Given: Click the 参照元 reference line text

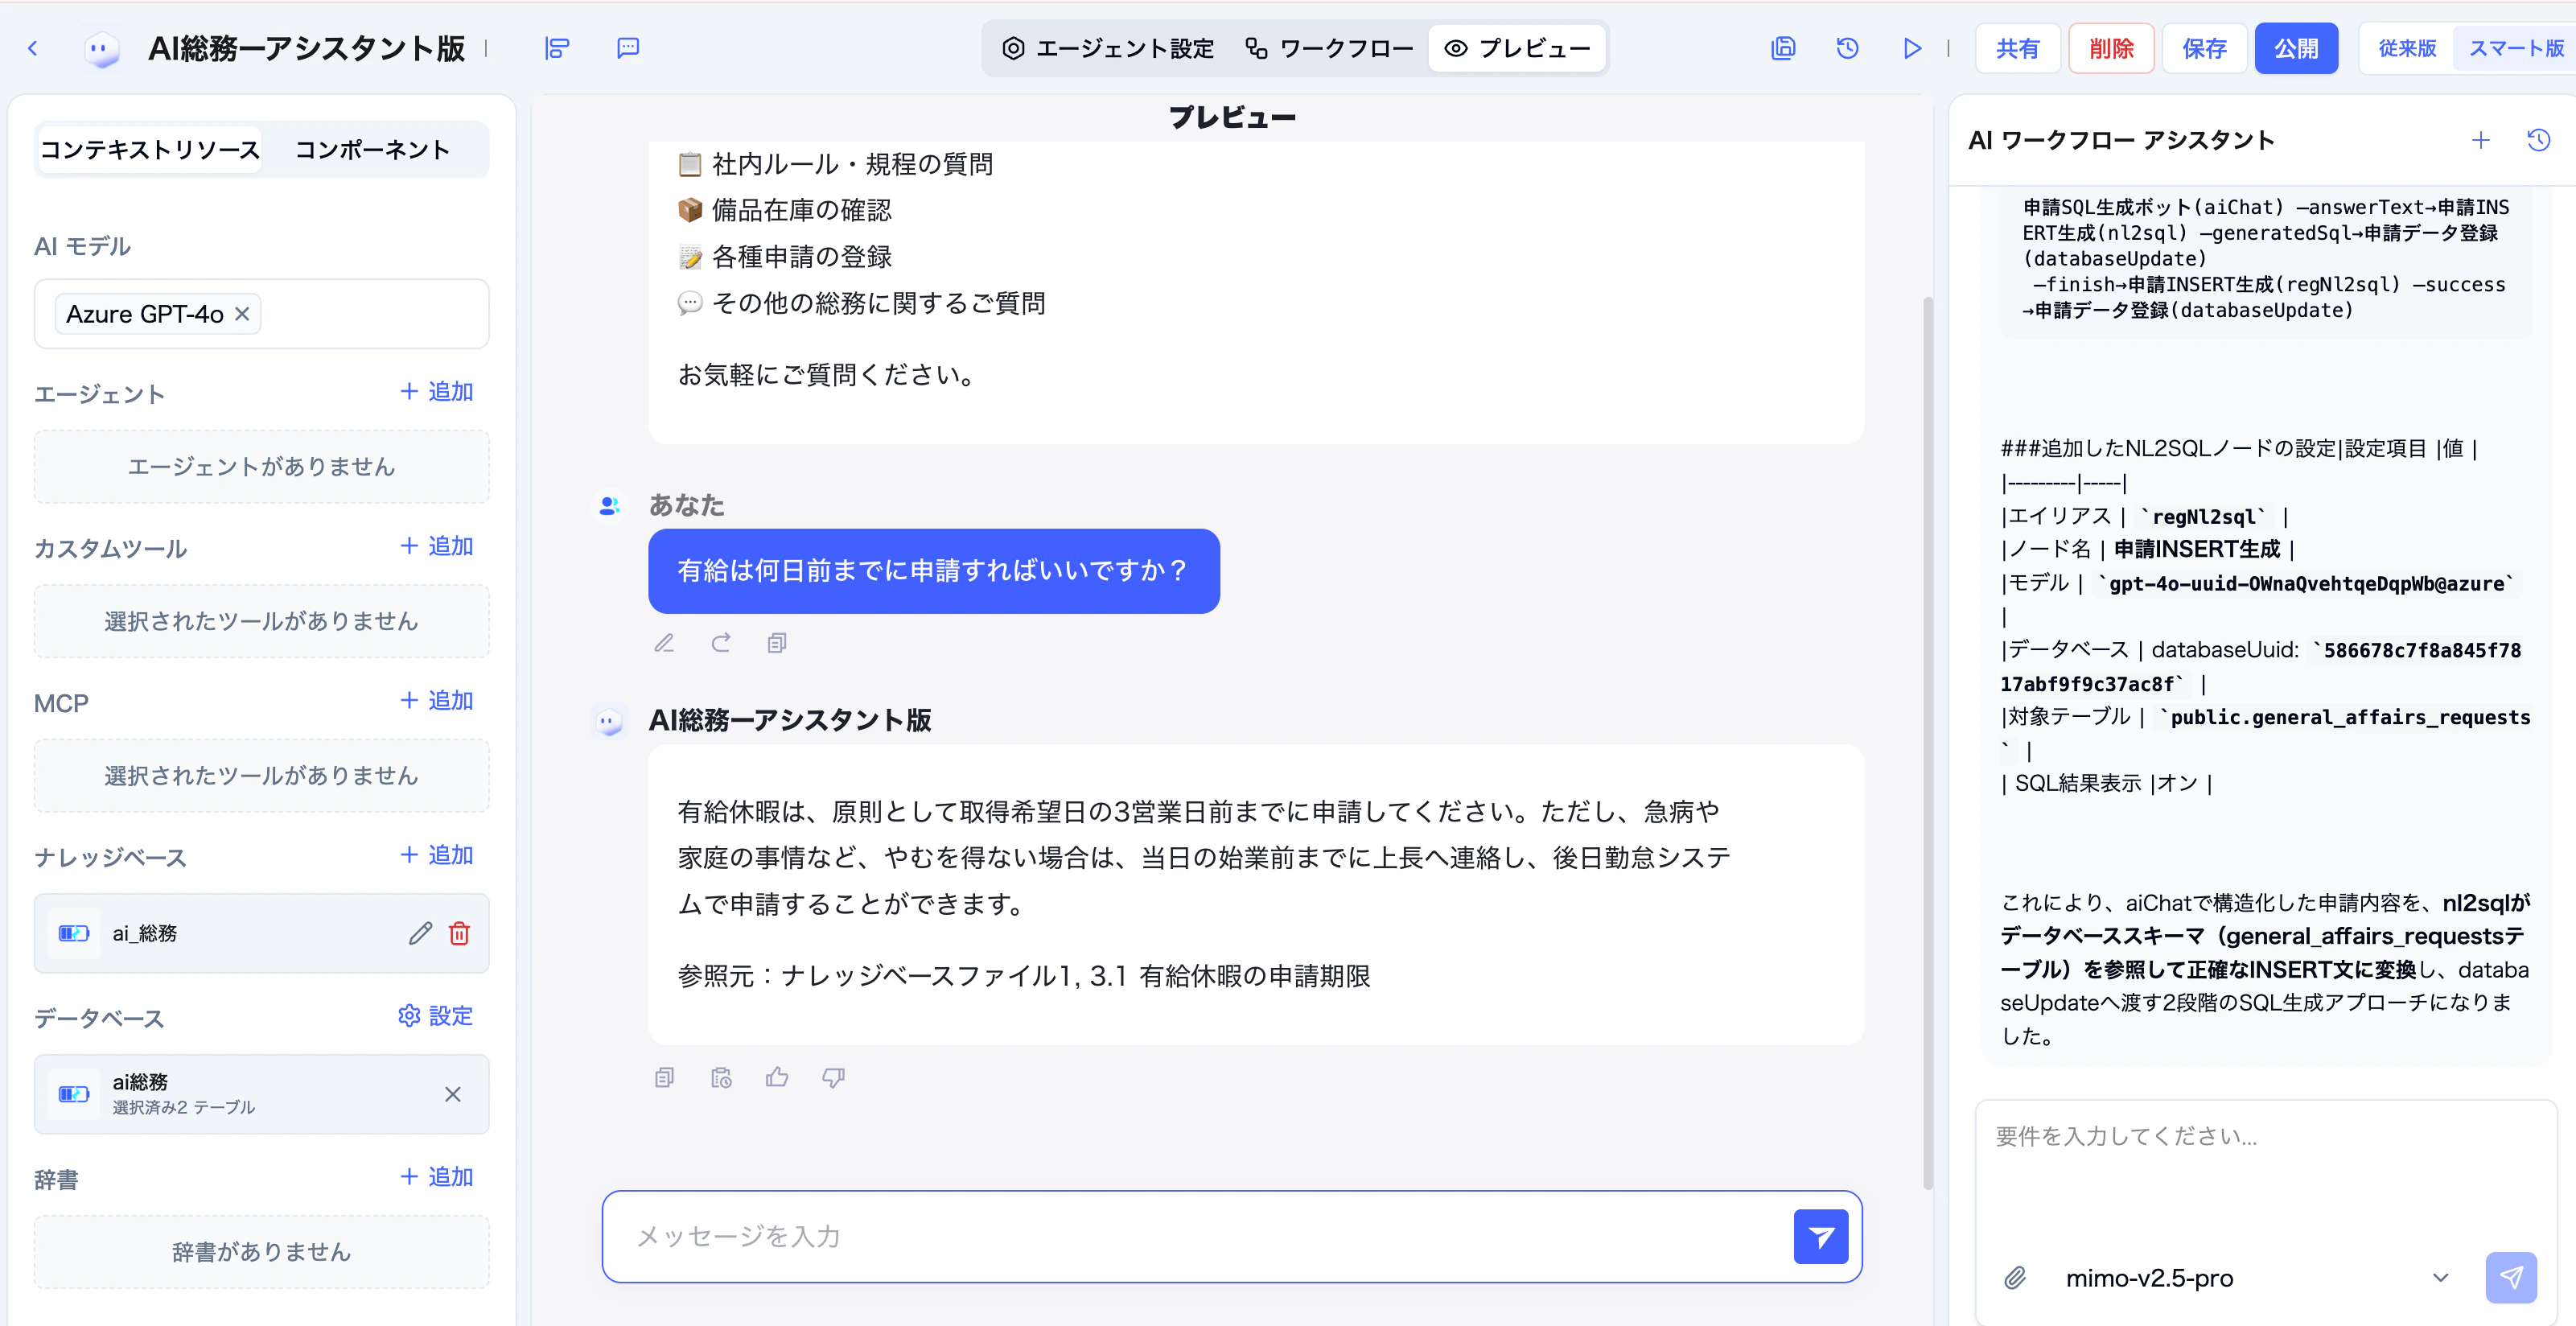Looking at the screenshot, I should tap(1024, 976).
